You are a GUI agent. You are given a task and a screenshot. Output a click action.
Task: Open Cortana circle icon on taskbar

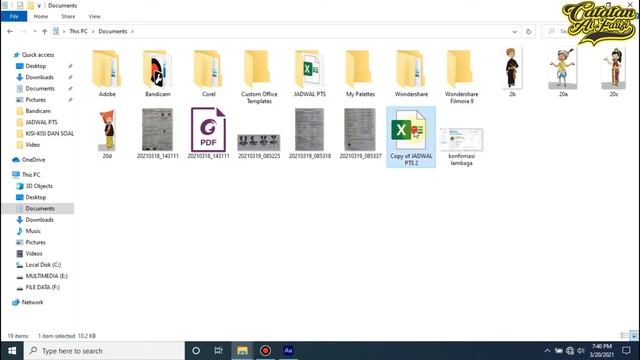[196, 351]
